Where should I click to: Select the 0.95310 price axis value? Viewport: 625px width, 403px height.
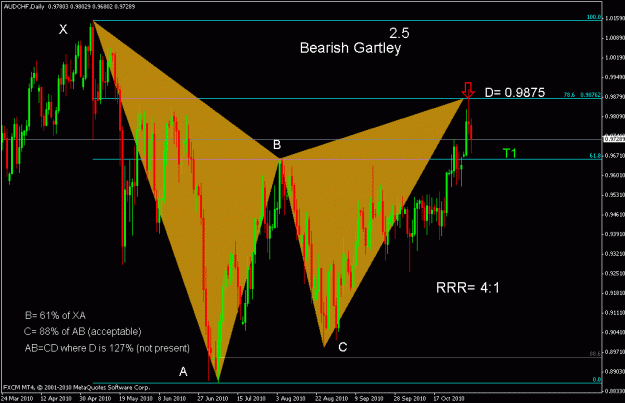(615, 195)
